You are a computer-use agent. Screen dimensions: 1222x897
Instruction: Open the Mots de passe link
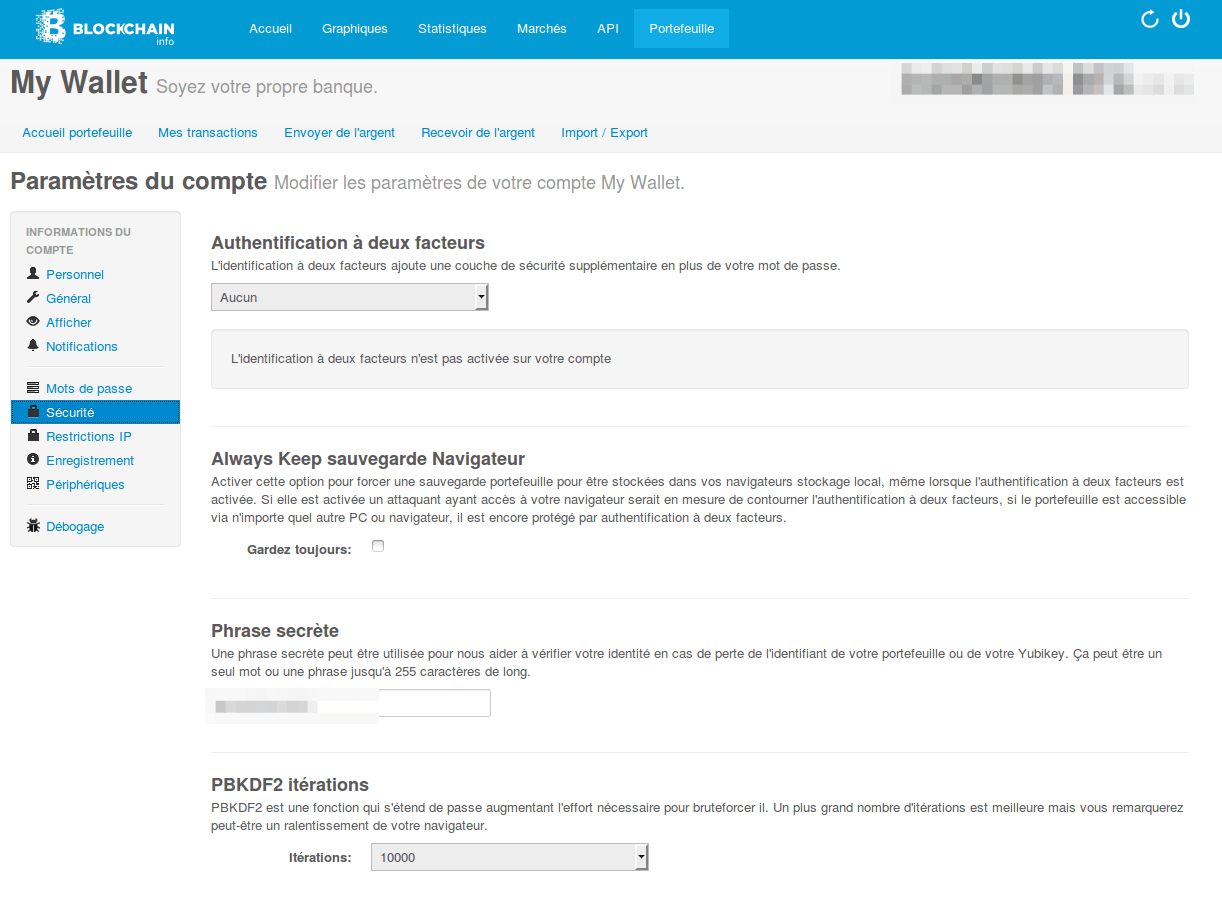[x=89, y=388]
